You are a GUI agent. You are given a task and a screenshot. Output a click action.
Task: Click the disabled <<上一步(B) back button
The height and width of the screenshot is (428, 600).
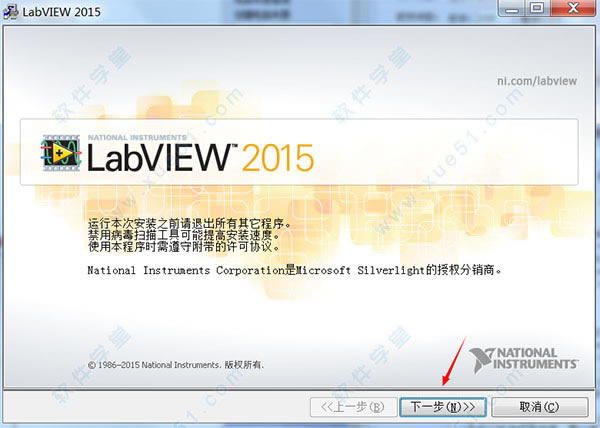(353, 407)
